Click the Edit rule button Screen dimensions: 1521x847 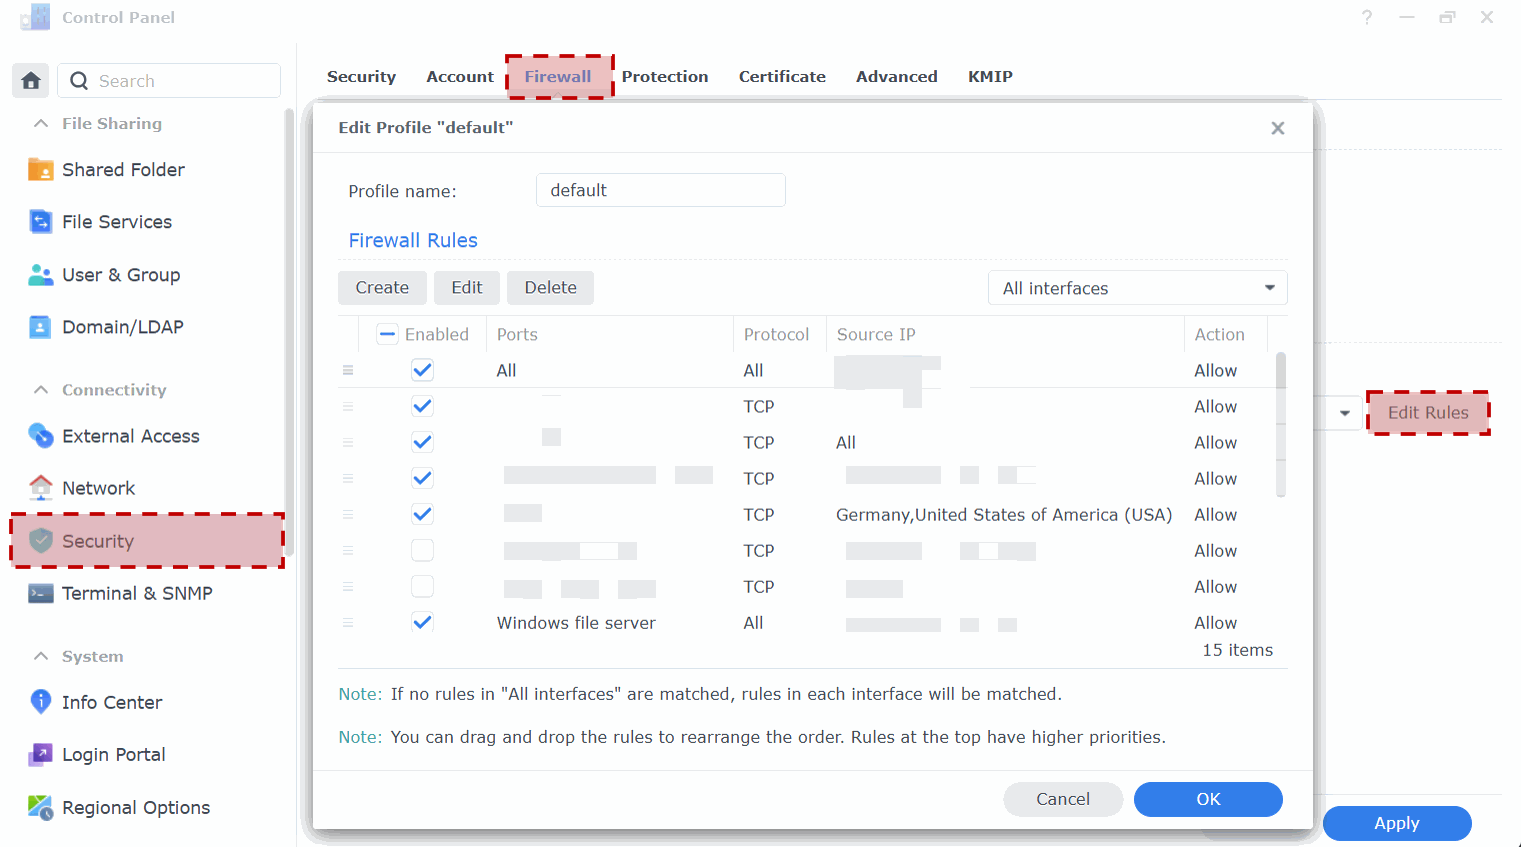click(x=467, y=288)
